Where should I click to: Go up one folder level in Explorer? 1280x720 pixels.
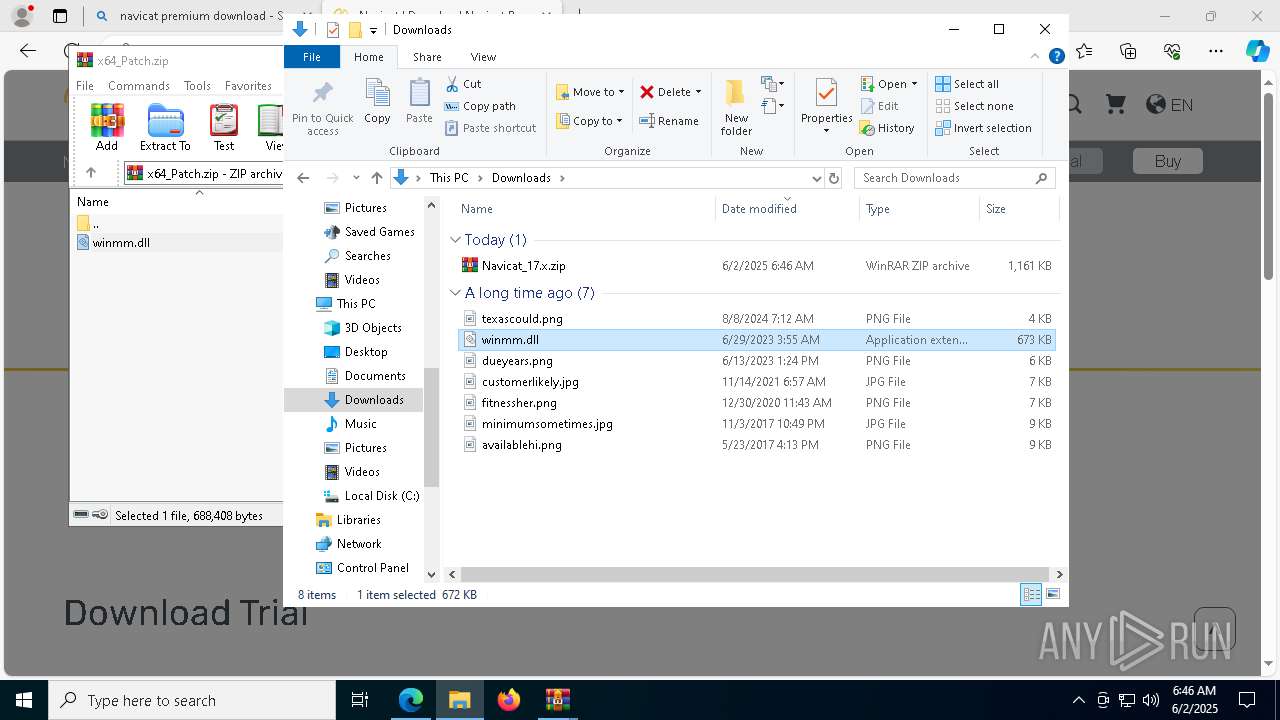click(x=376, y=178)
